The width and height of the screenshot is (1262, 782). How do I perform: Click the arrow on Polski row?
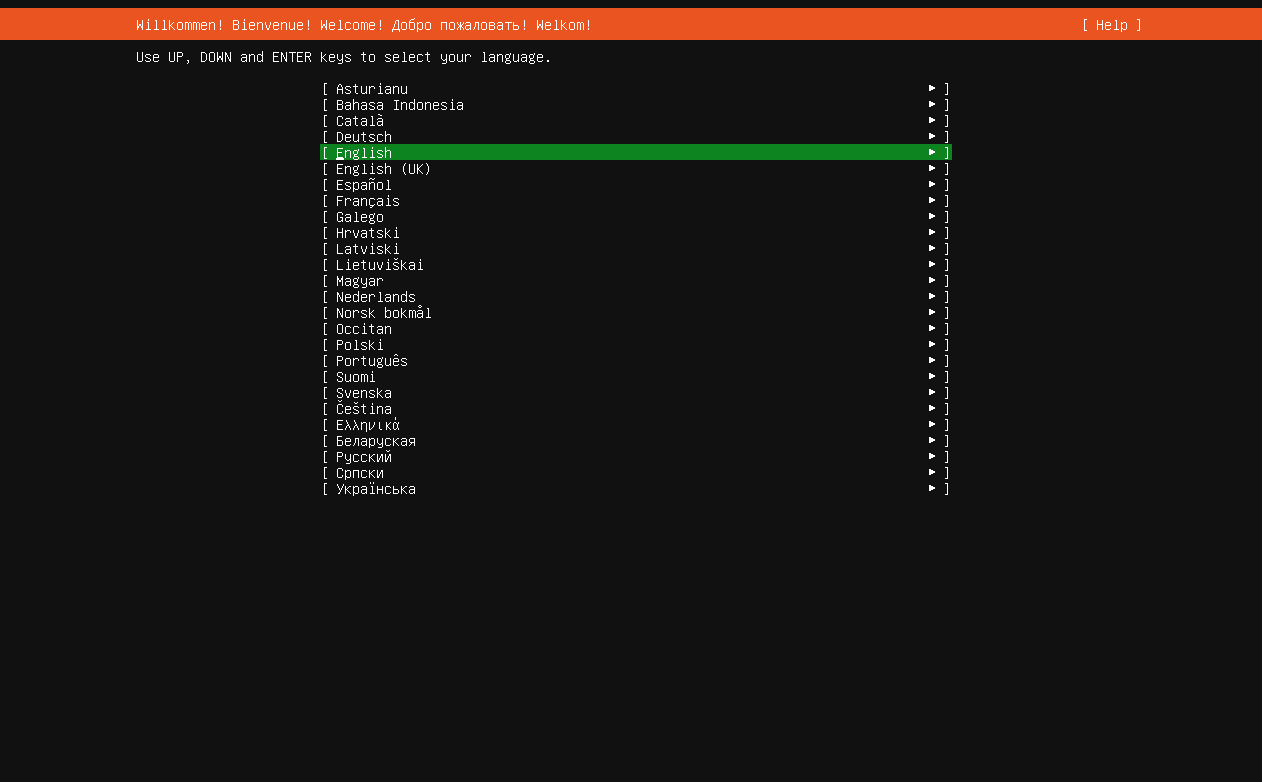click(x=932, y=344)
